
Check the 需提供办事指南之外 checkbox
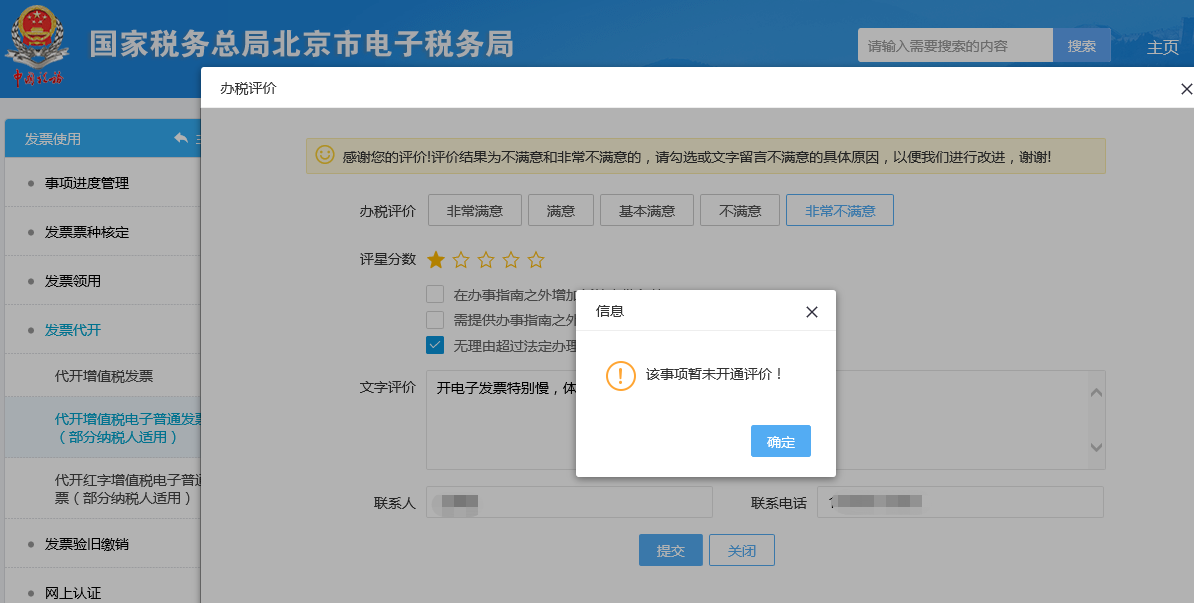[x=435, y=319]
